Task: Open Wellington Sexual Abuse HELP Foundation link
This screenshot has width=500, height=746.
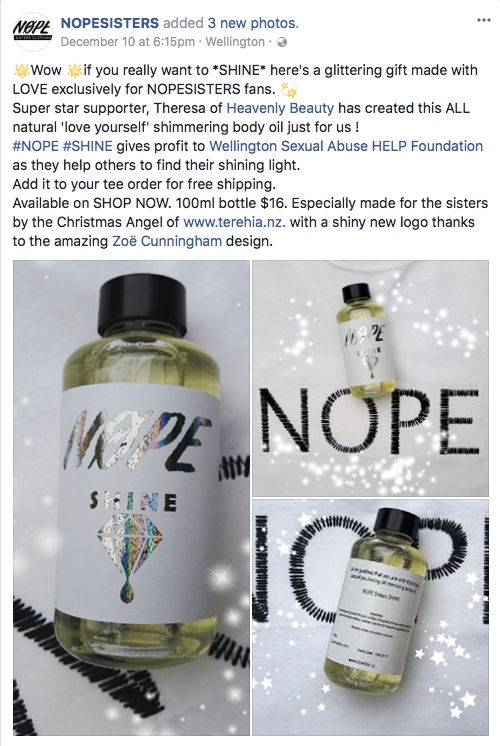Action: tap(346, 146)
